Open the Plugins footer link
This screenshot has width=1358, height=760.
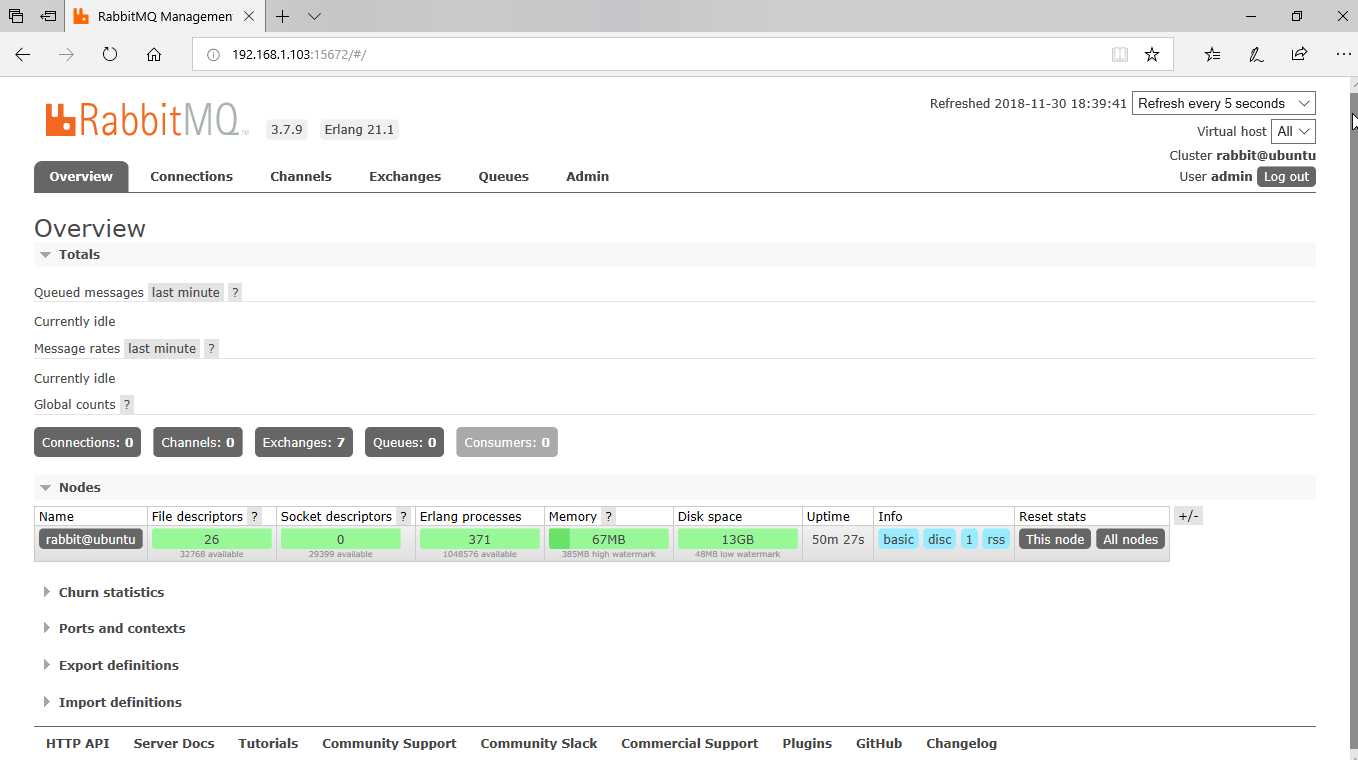[x=807, y=744]
